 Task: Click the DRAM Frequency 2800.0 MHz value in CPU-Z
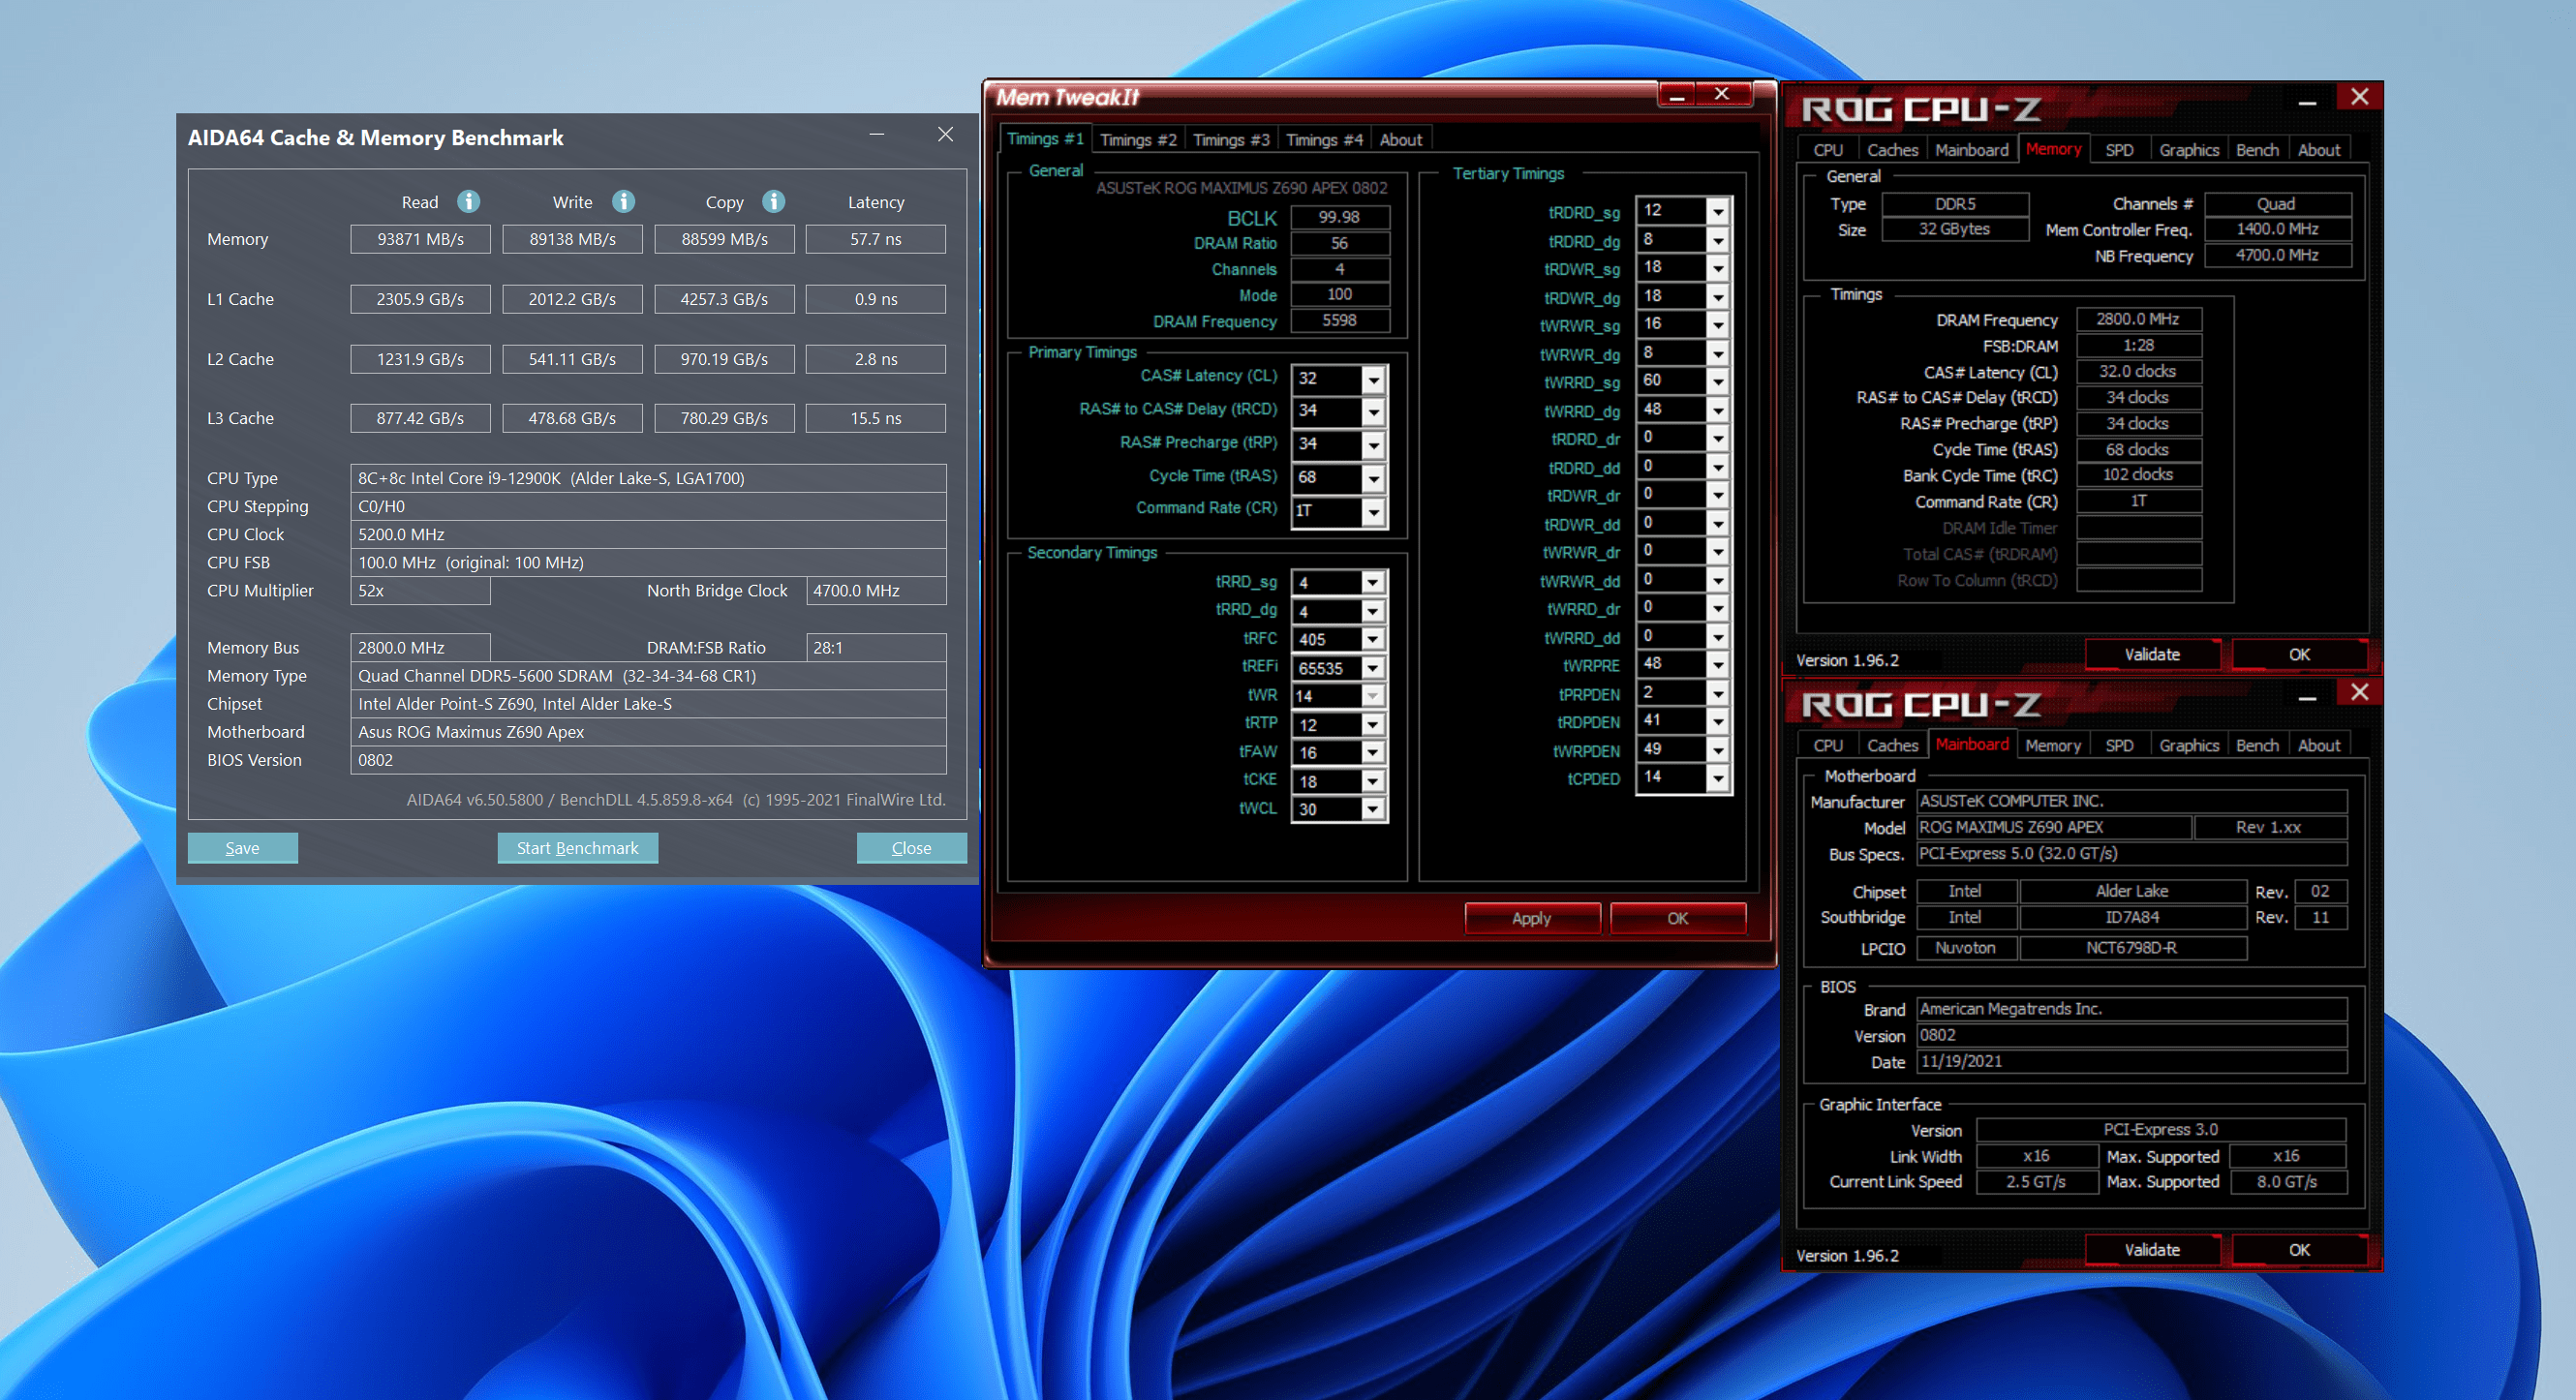[2138, 319]
